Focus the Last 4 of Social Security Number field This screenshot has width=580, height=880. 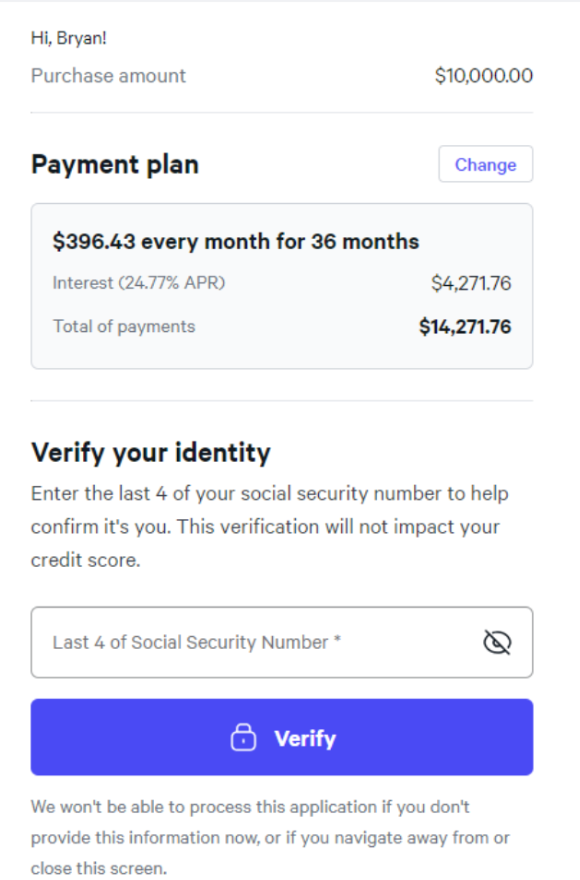(282, 642)
